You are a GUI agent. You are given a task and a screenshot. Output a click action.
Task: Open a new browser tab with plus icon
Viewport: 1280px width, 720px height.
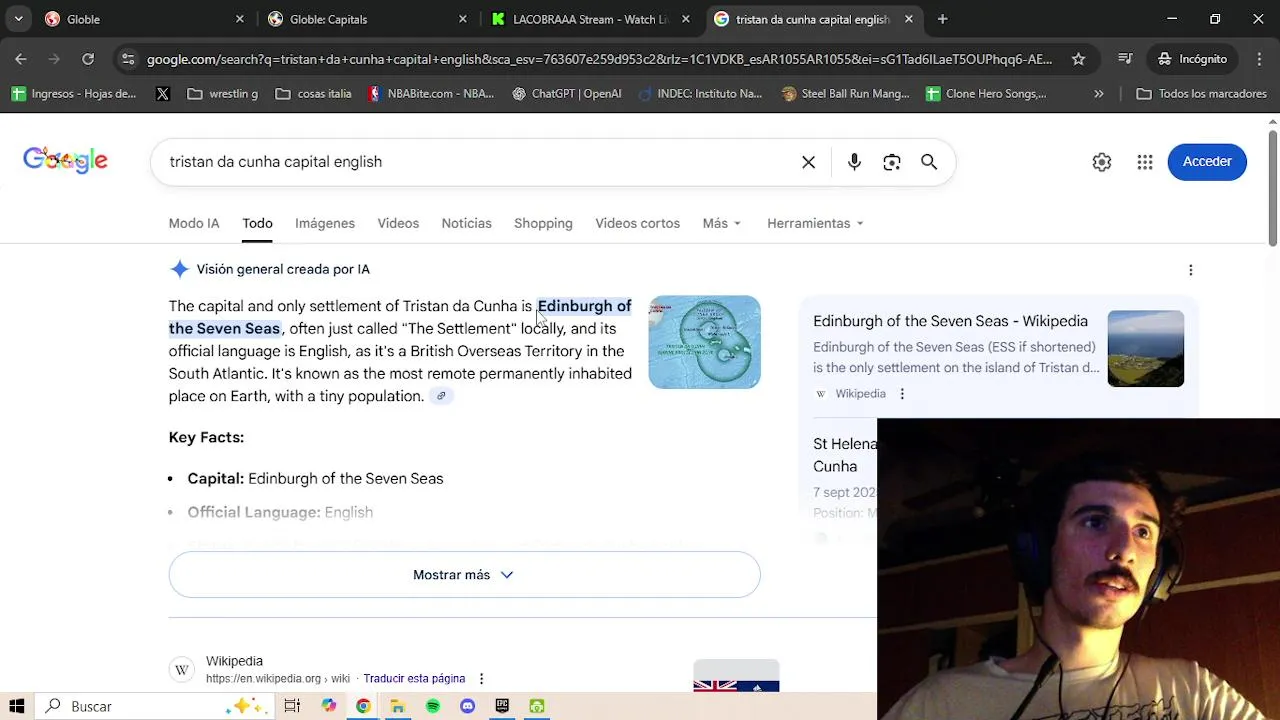click(942, 19)
